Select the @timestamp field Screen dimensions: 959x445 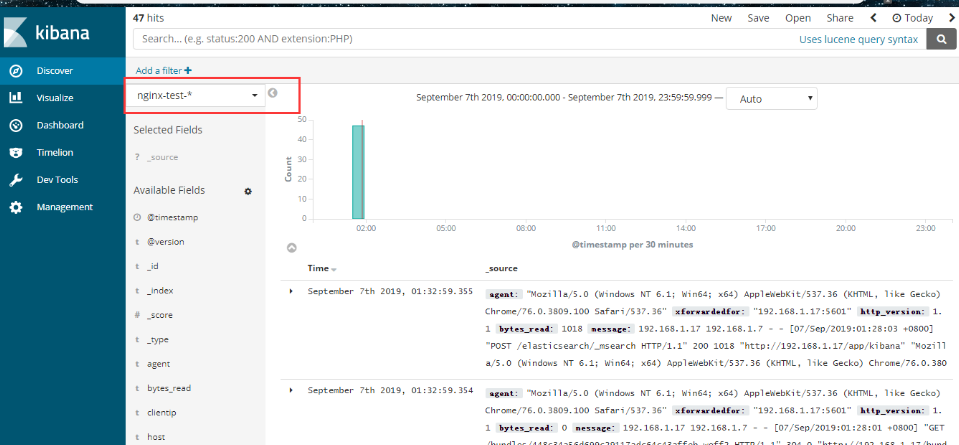172,218
